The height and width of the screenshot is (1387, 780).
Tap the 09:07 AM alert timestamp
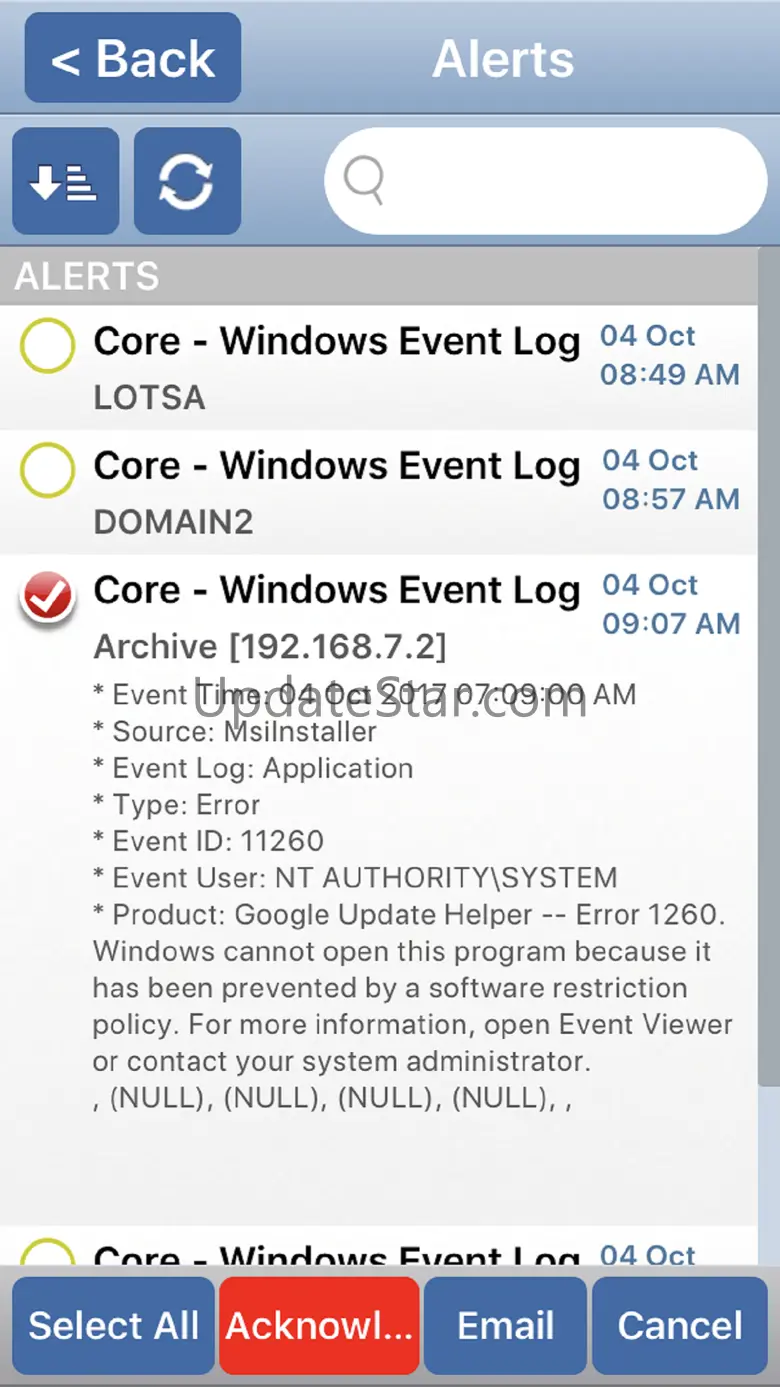[670, 623]
